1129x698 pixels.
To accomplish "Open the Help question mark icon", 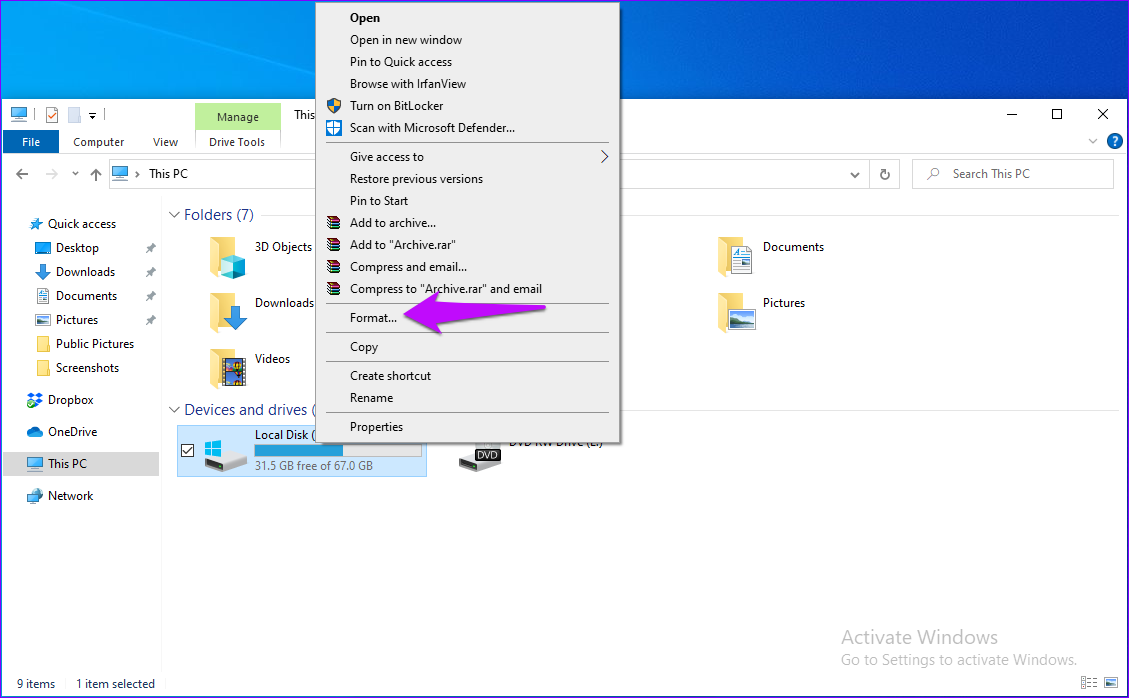I will 1115,141.
